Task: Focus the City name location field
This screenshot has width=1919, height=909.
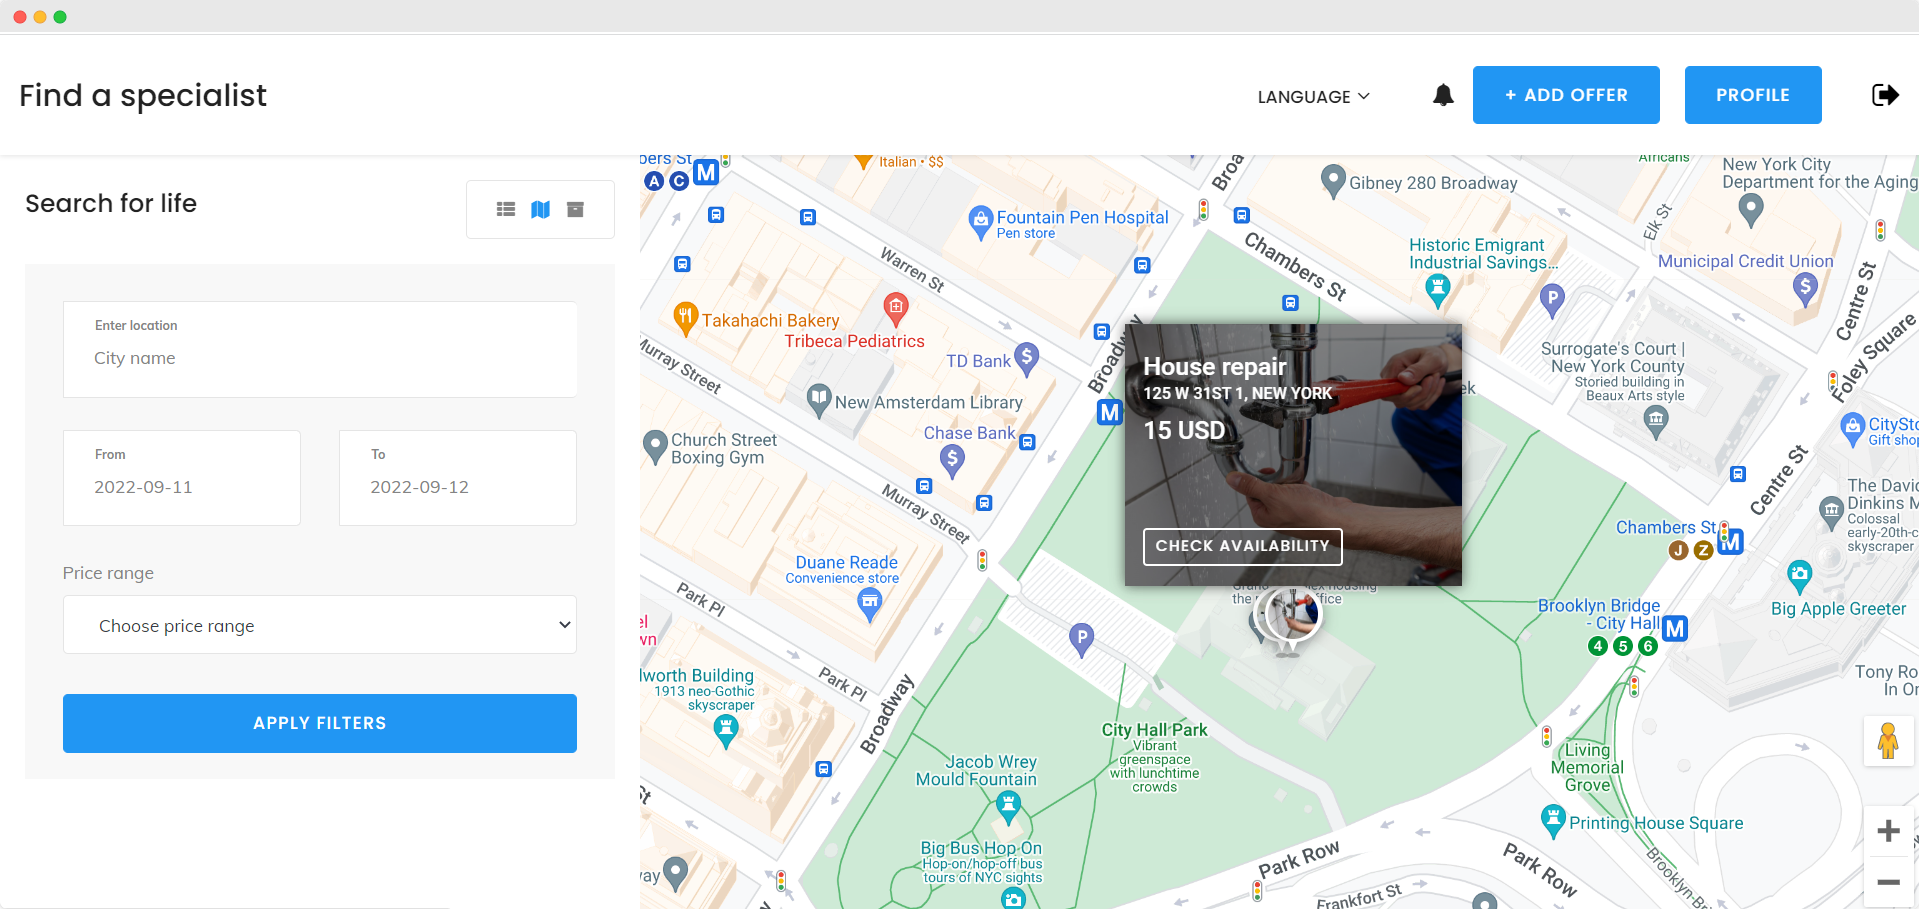Action: (320, 349)
